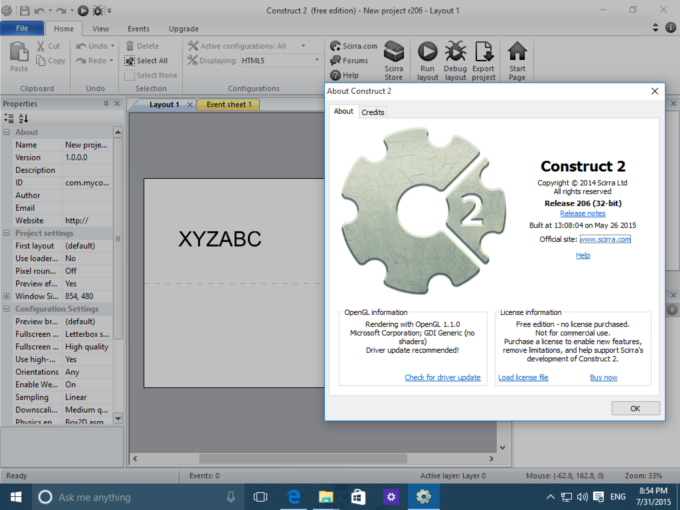This screenshot has width=680, height=510.
Task: Switch to the Event sheet 1 tab
Action: pyautogui.click(x=229, y=105)
